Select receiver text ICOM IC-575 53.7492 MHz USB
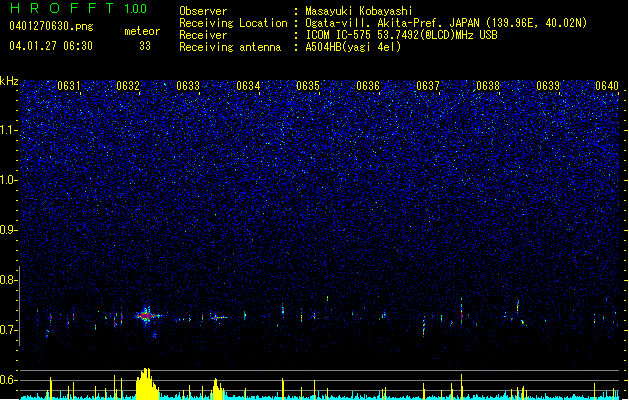Screen dimensions: 629x400 402,35
